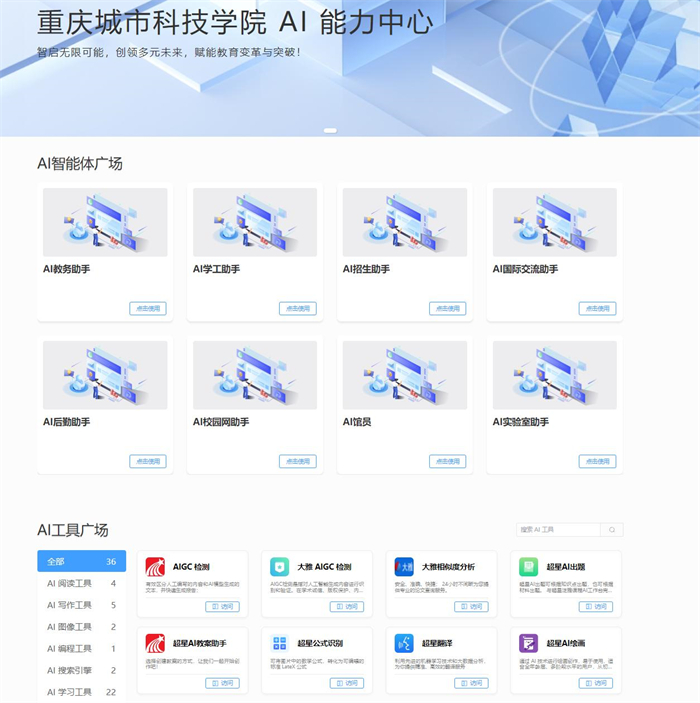Click 访问 button for AIGC 检测

point(222,606)
